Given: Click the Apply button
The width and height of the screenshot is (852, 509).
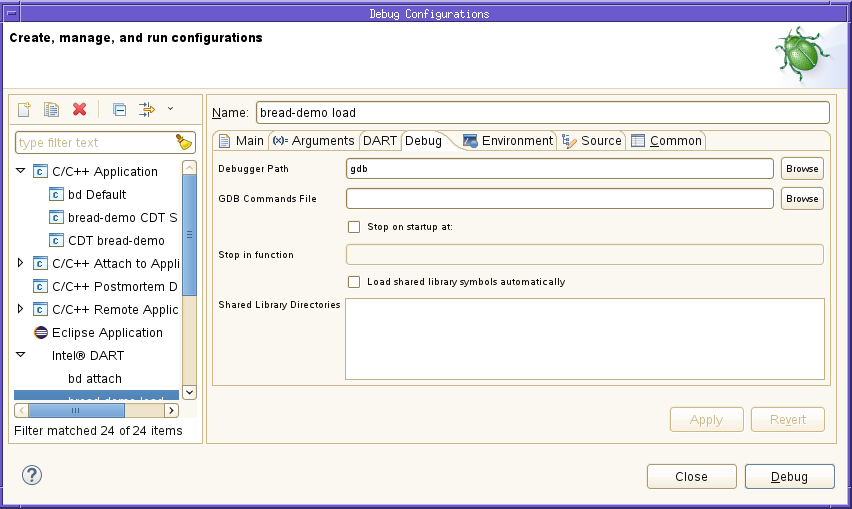Looking at the screenshot, I should [706, 419].
